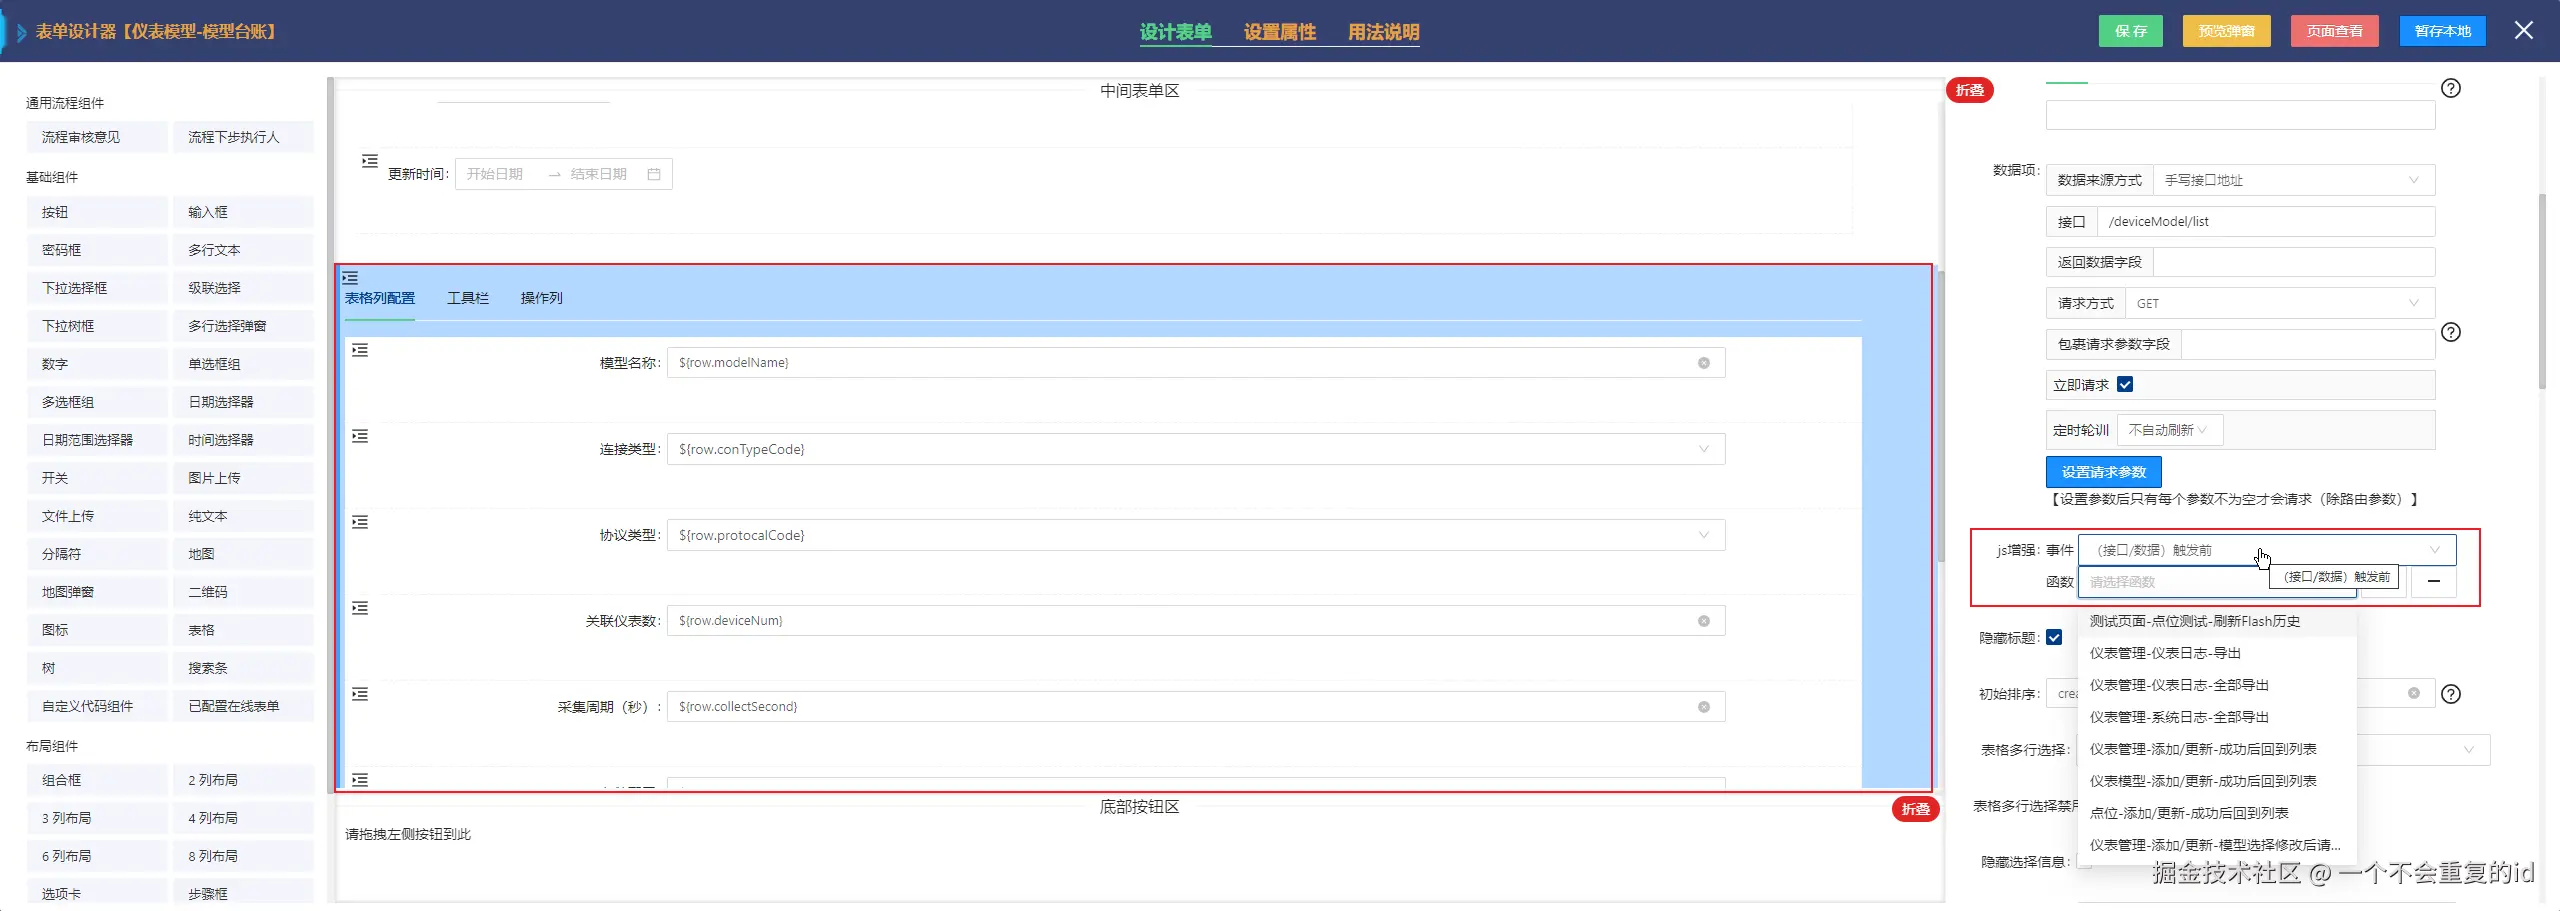The height and width of the screenshot is (911, 2560).
Task: Open the 数据来源方式 dropdown
Action: pyautogui.click(x=2294, y=180)
